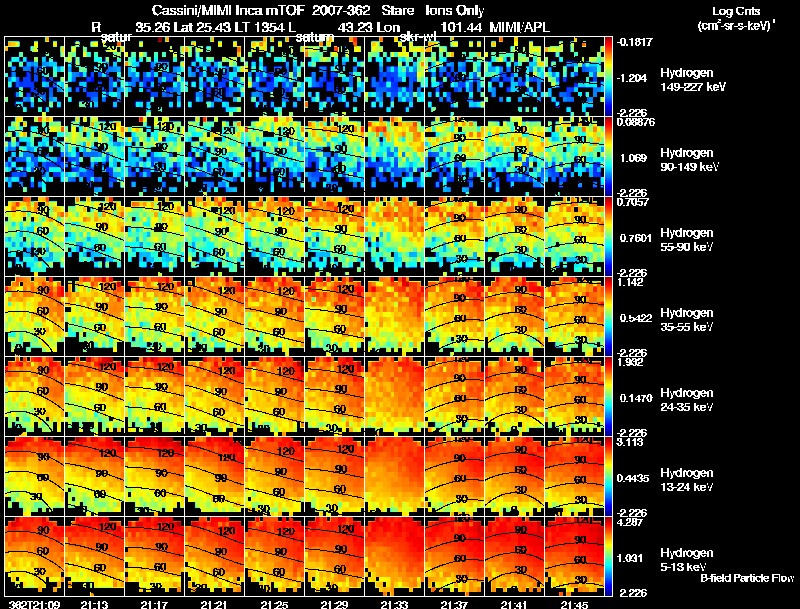Click the colorbar beside the 24-35 keV row
The width and height of the screenshot is (800, 609).
[608, 396]
